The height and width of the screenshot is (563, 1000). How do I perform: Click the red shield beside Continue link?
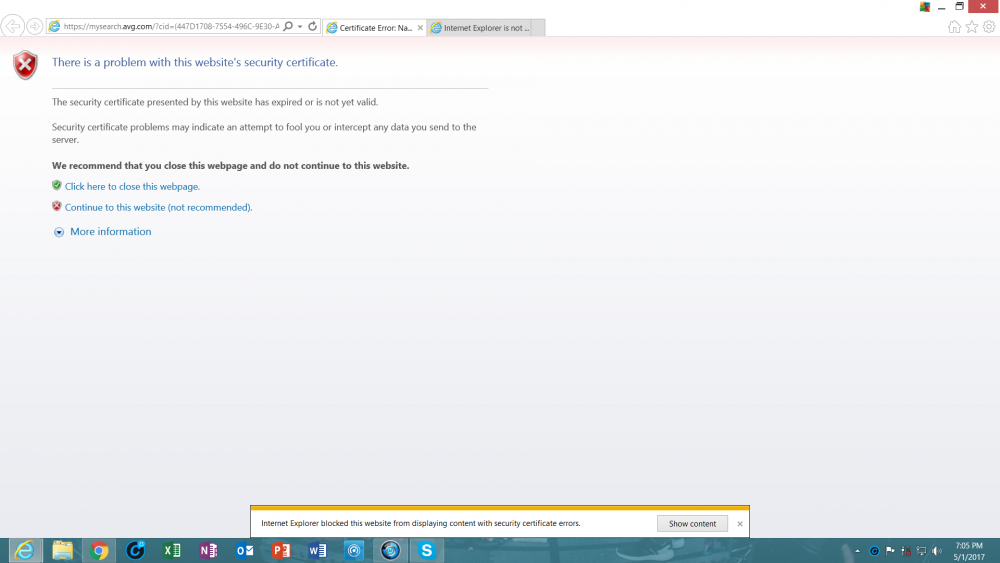click(x=57, y=207)
